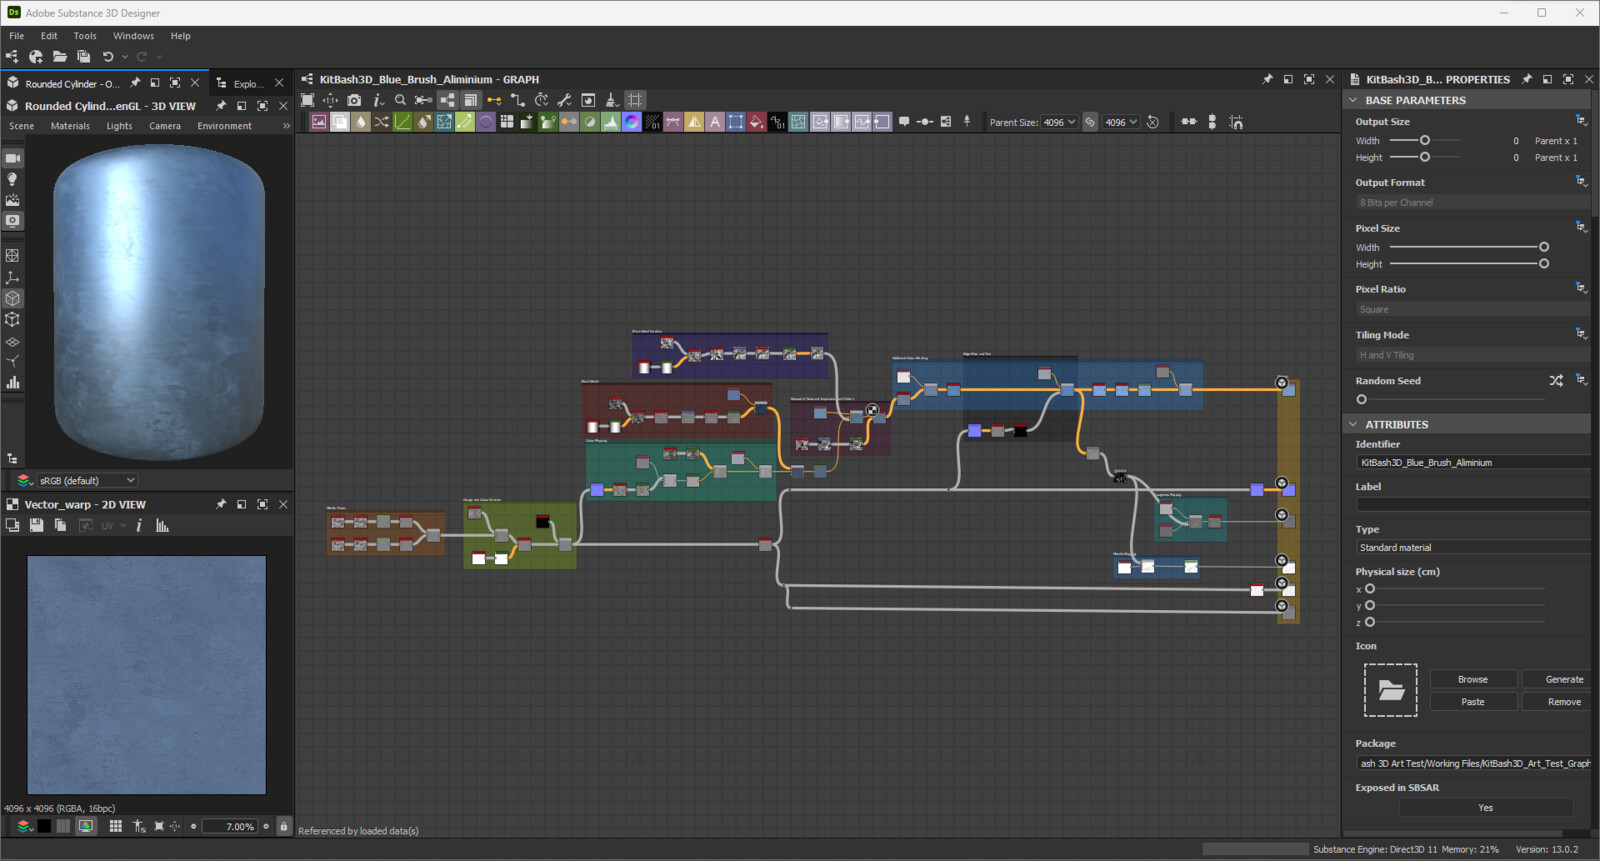Screen dimensions: 1600x861
Task: Add a Transform 2D node icon
Action: [735, 122]
